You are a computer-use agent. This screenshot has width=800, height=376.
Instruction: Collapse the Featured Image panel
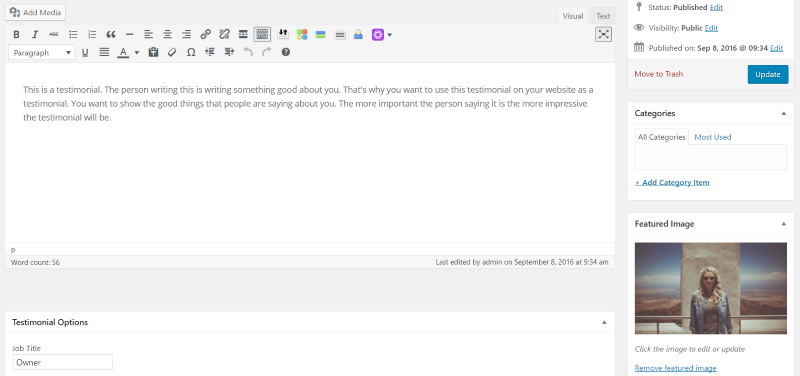[x=784, y=224]
